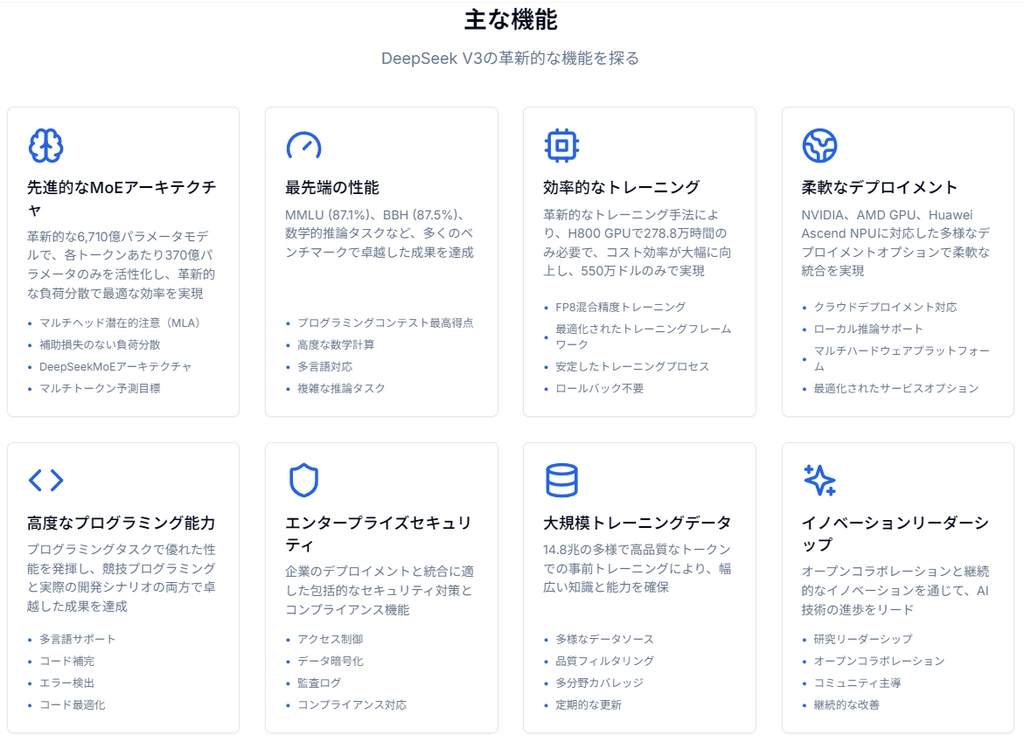Click description starting 企業のデプロイメントと統合
This screenshot has width=1024, height=742.
tap(379, 590)
